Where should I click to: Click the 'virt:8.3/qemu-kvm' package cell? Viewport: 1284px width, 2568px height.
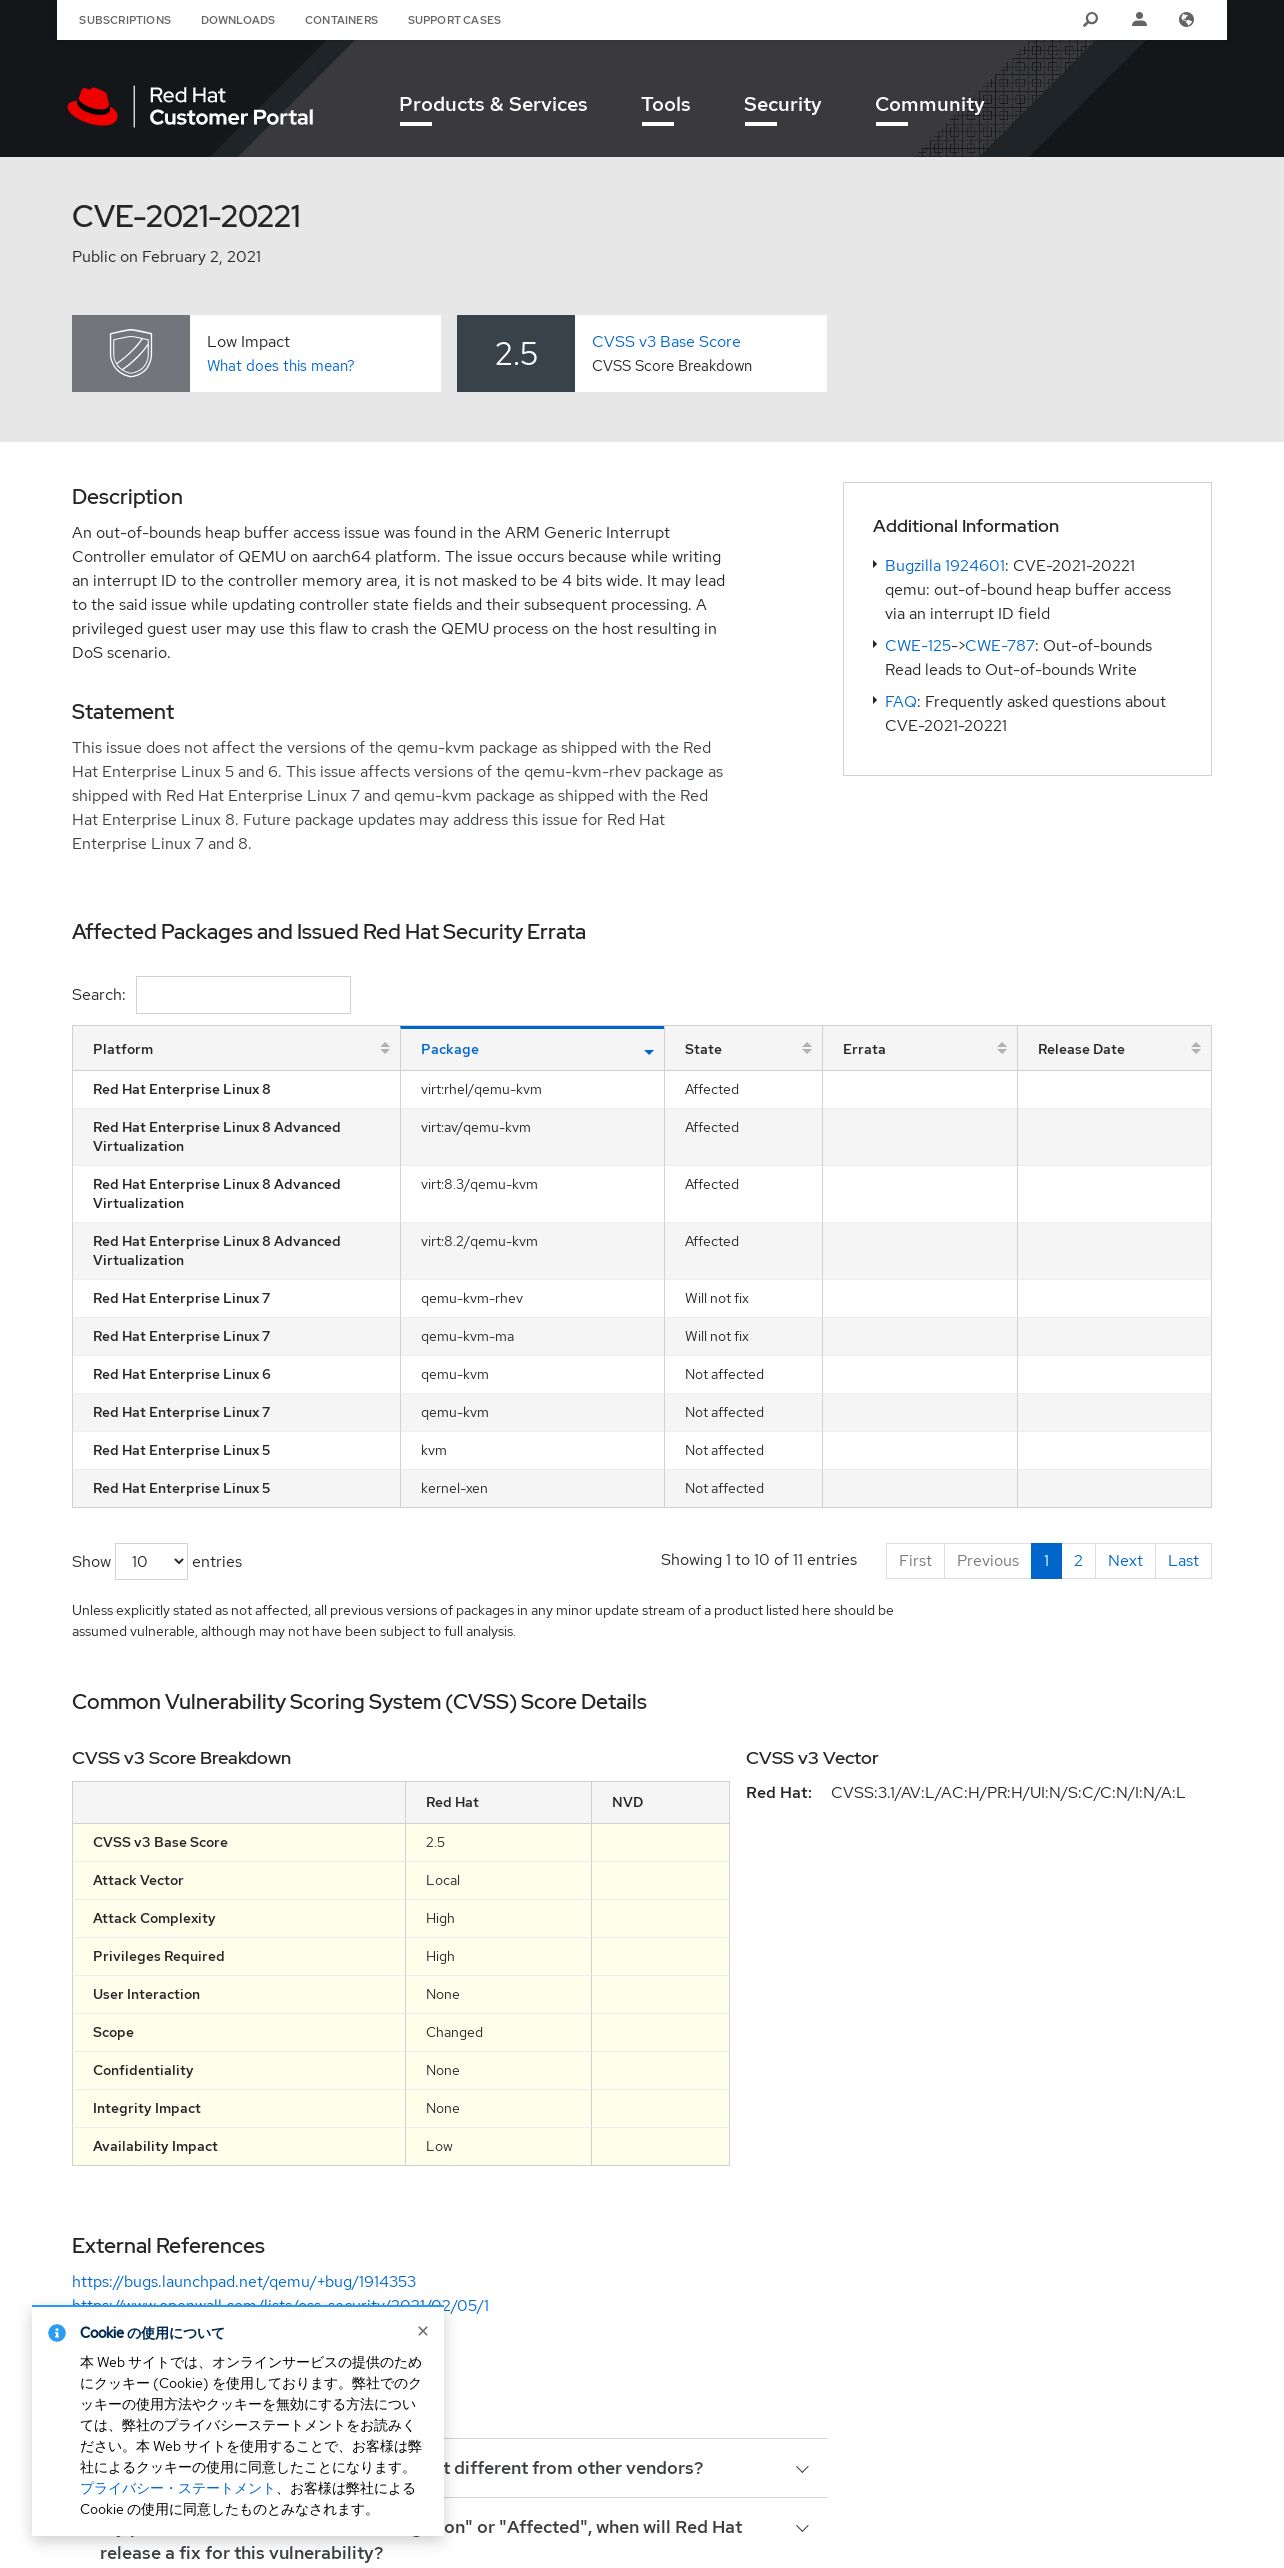click(x=532, y=1194)
